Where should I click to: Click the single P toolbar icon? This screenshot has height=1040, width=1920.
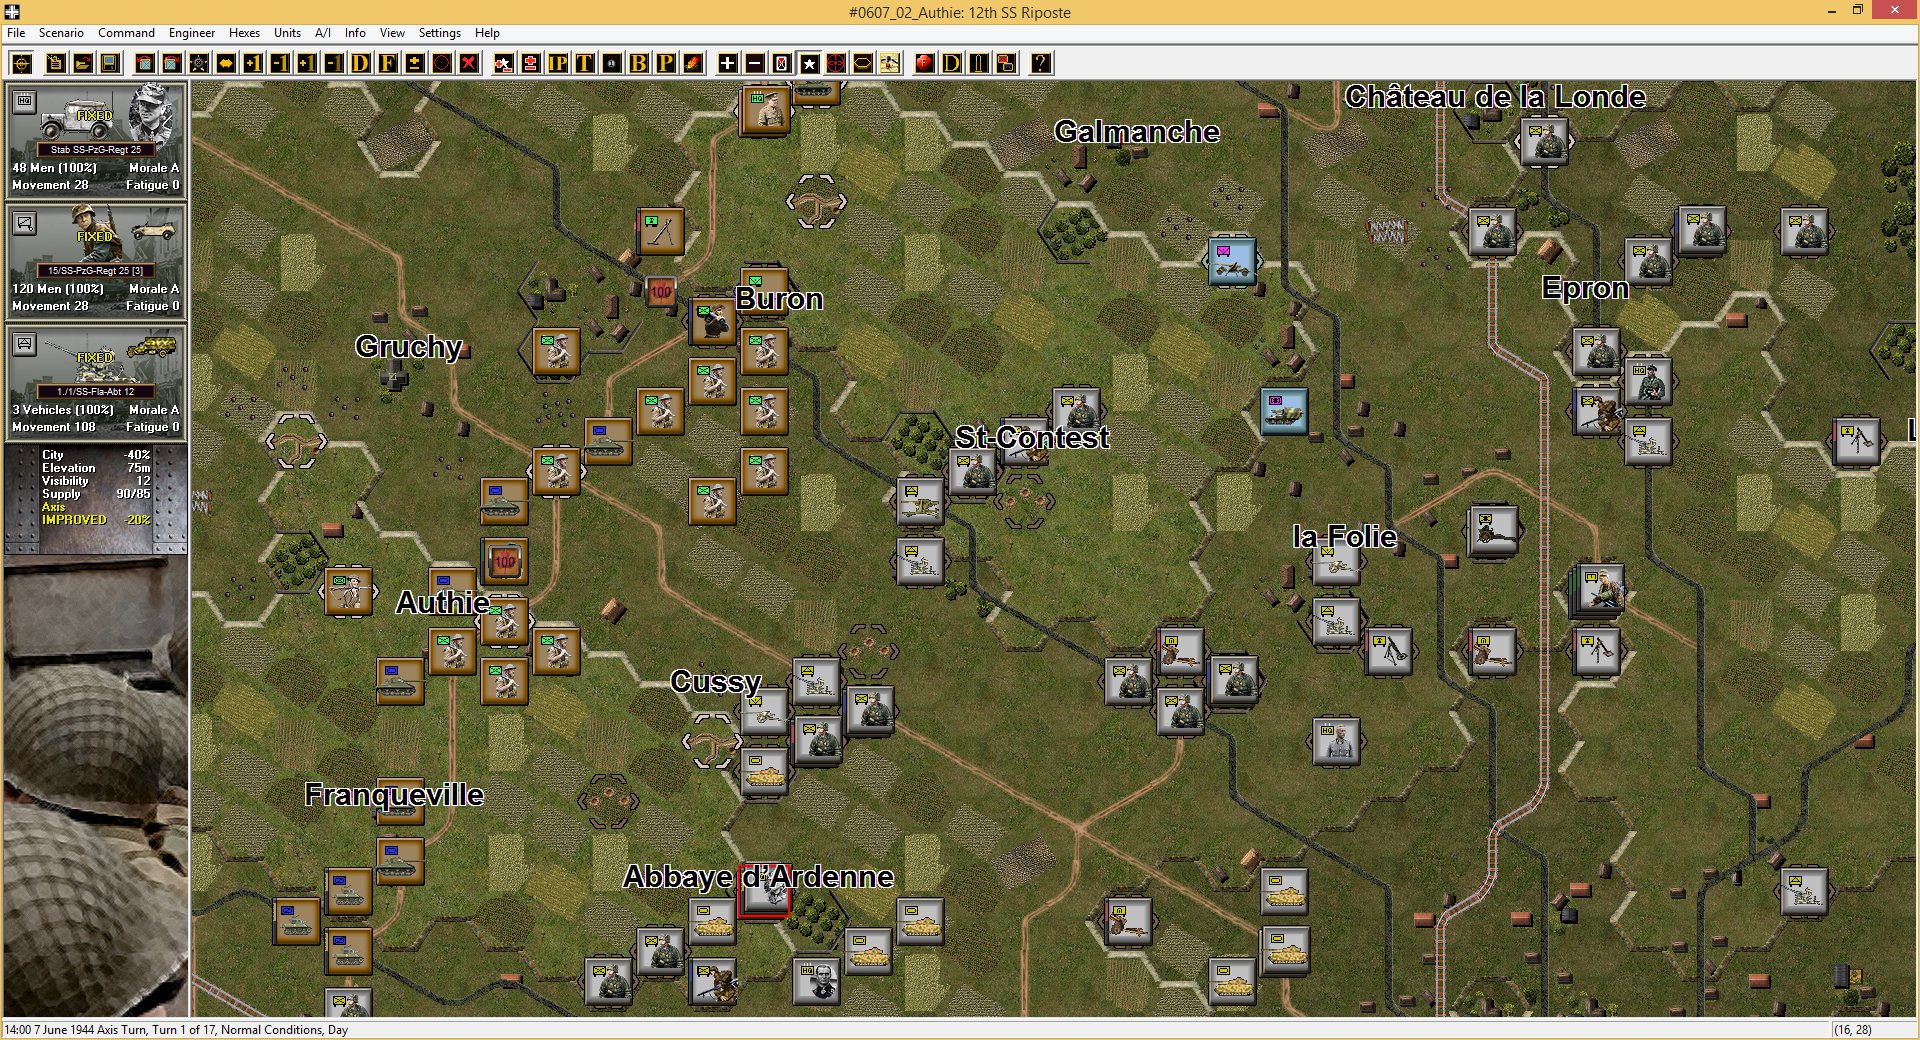click(665, 64)
